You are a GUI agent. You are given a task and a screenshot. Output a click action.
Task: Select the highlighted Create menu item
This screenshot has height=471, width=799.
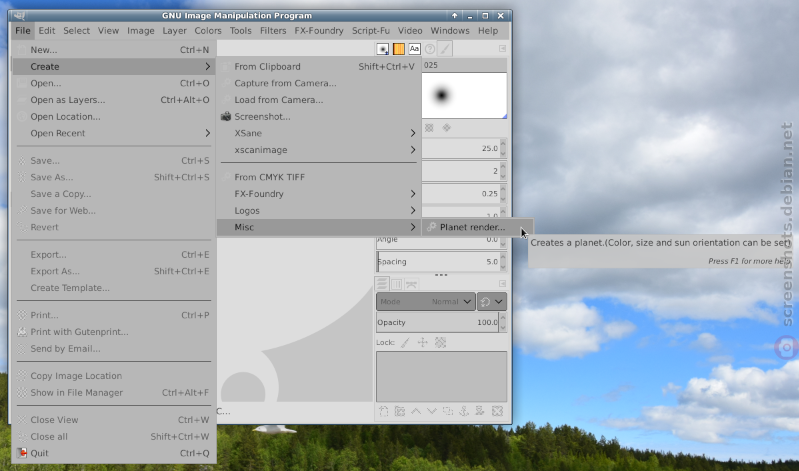113,66
